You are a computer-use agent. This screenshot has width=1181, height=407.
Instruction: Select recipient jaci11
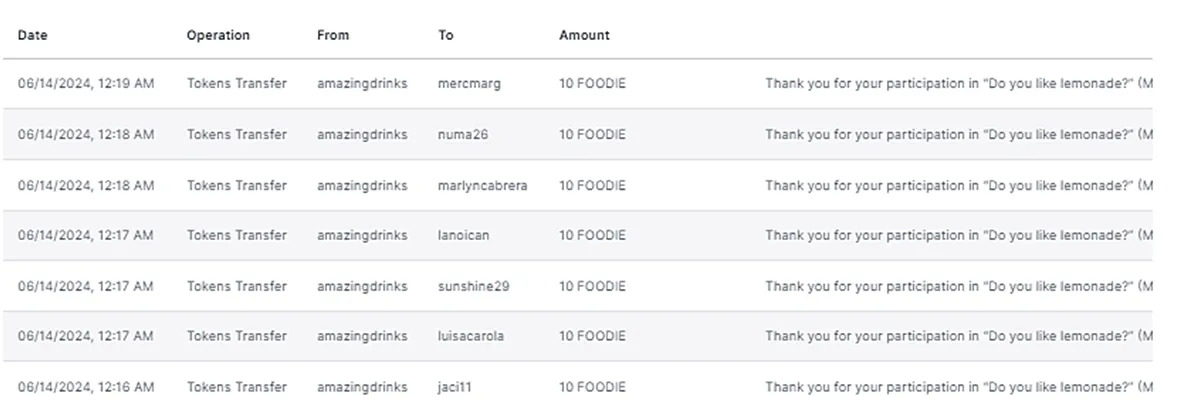454,387
